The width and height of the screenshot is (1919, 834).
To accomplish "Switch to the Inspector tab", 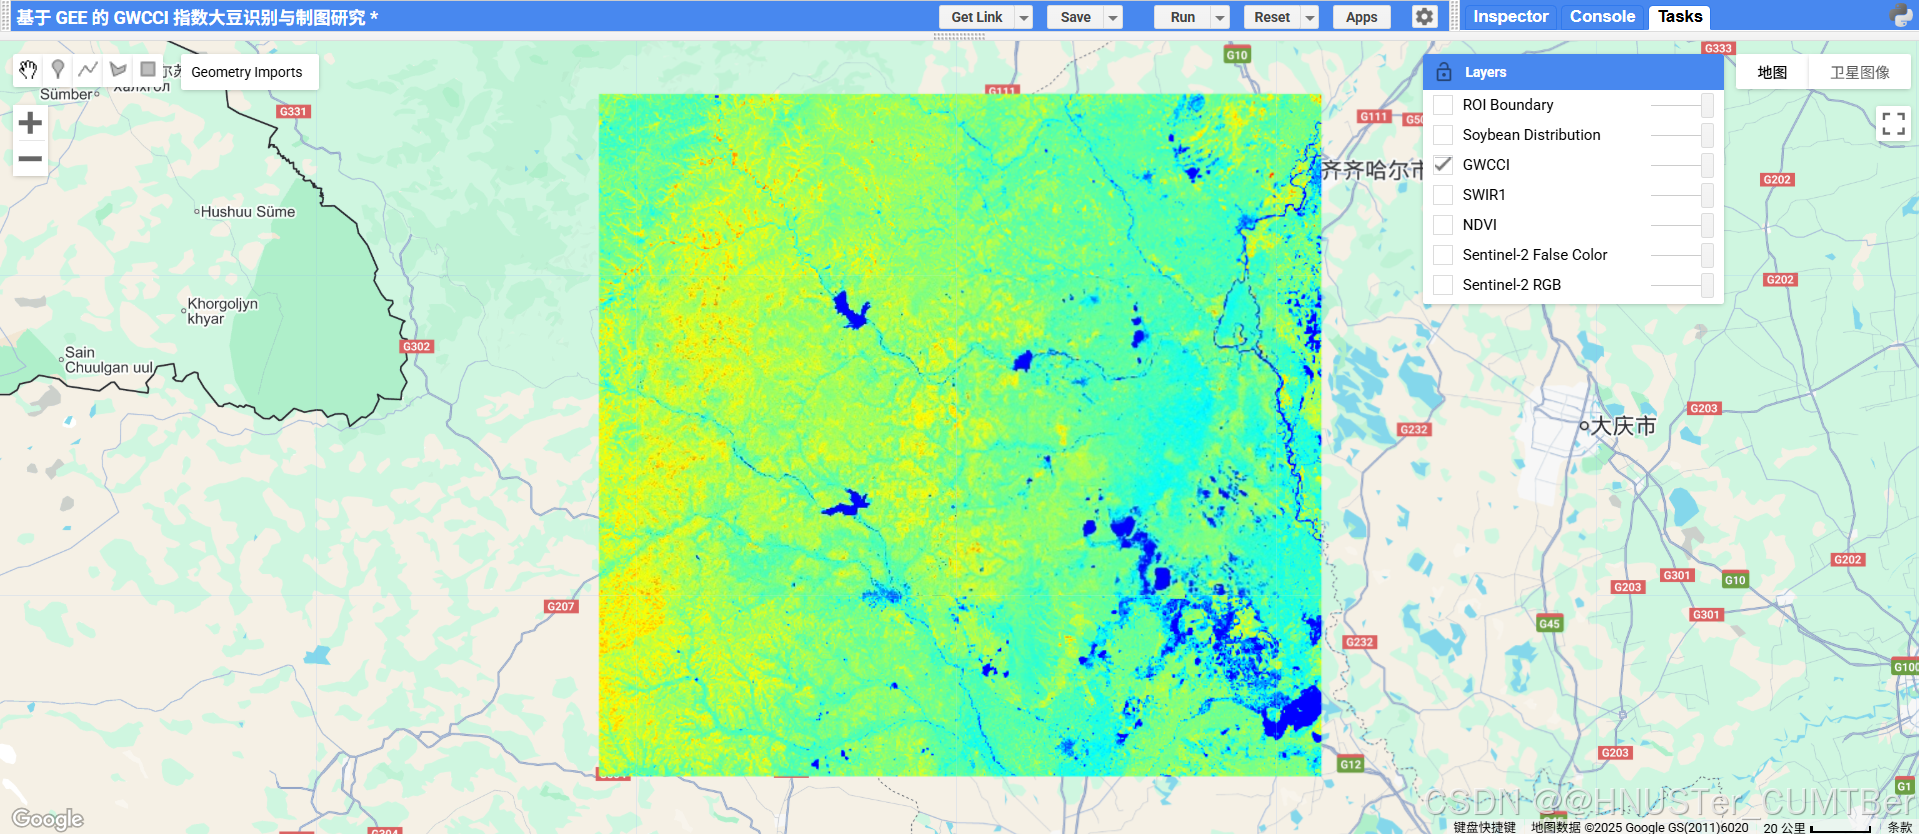I will click(x=1510, y=16).
